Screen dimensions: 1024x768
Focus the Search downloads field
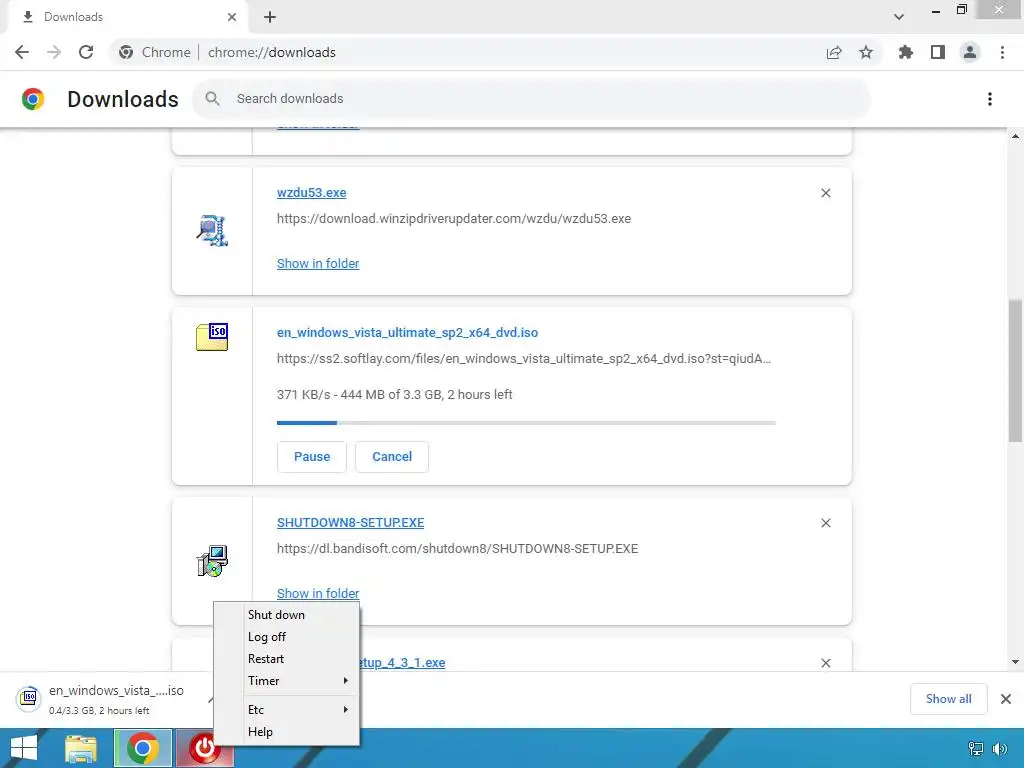click(x=532, y=99)
